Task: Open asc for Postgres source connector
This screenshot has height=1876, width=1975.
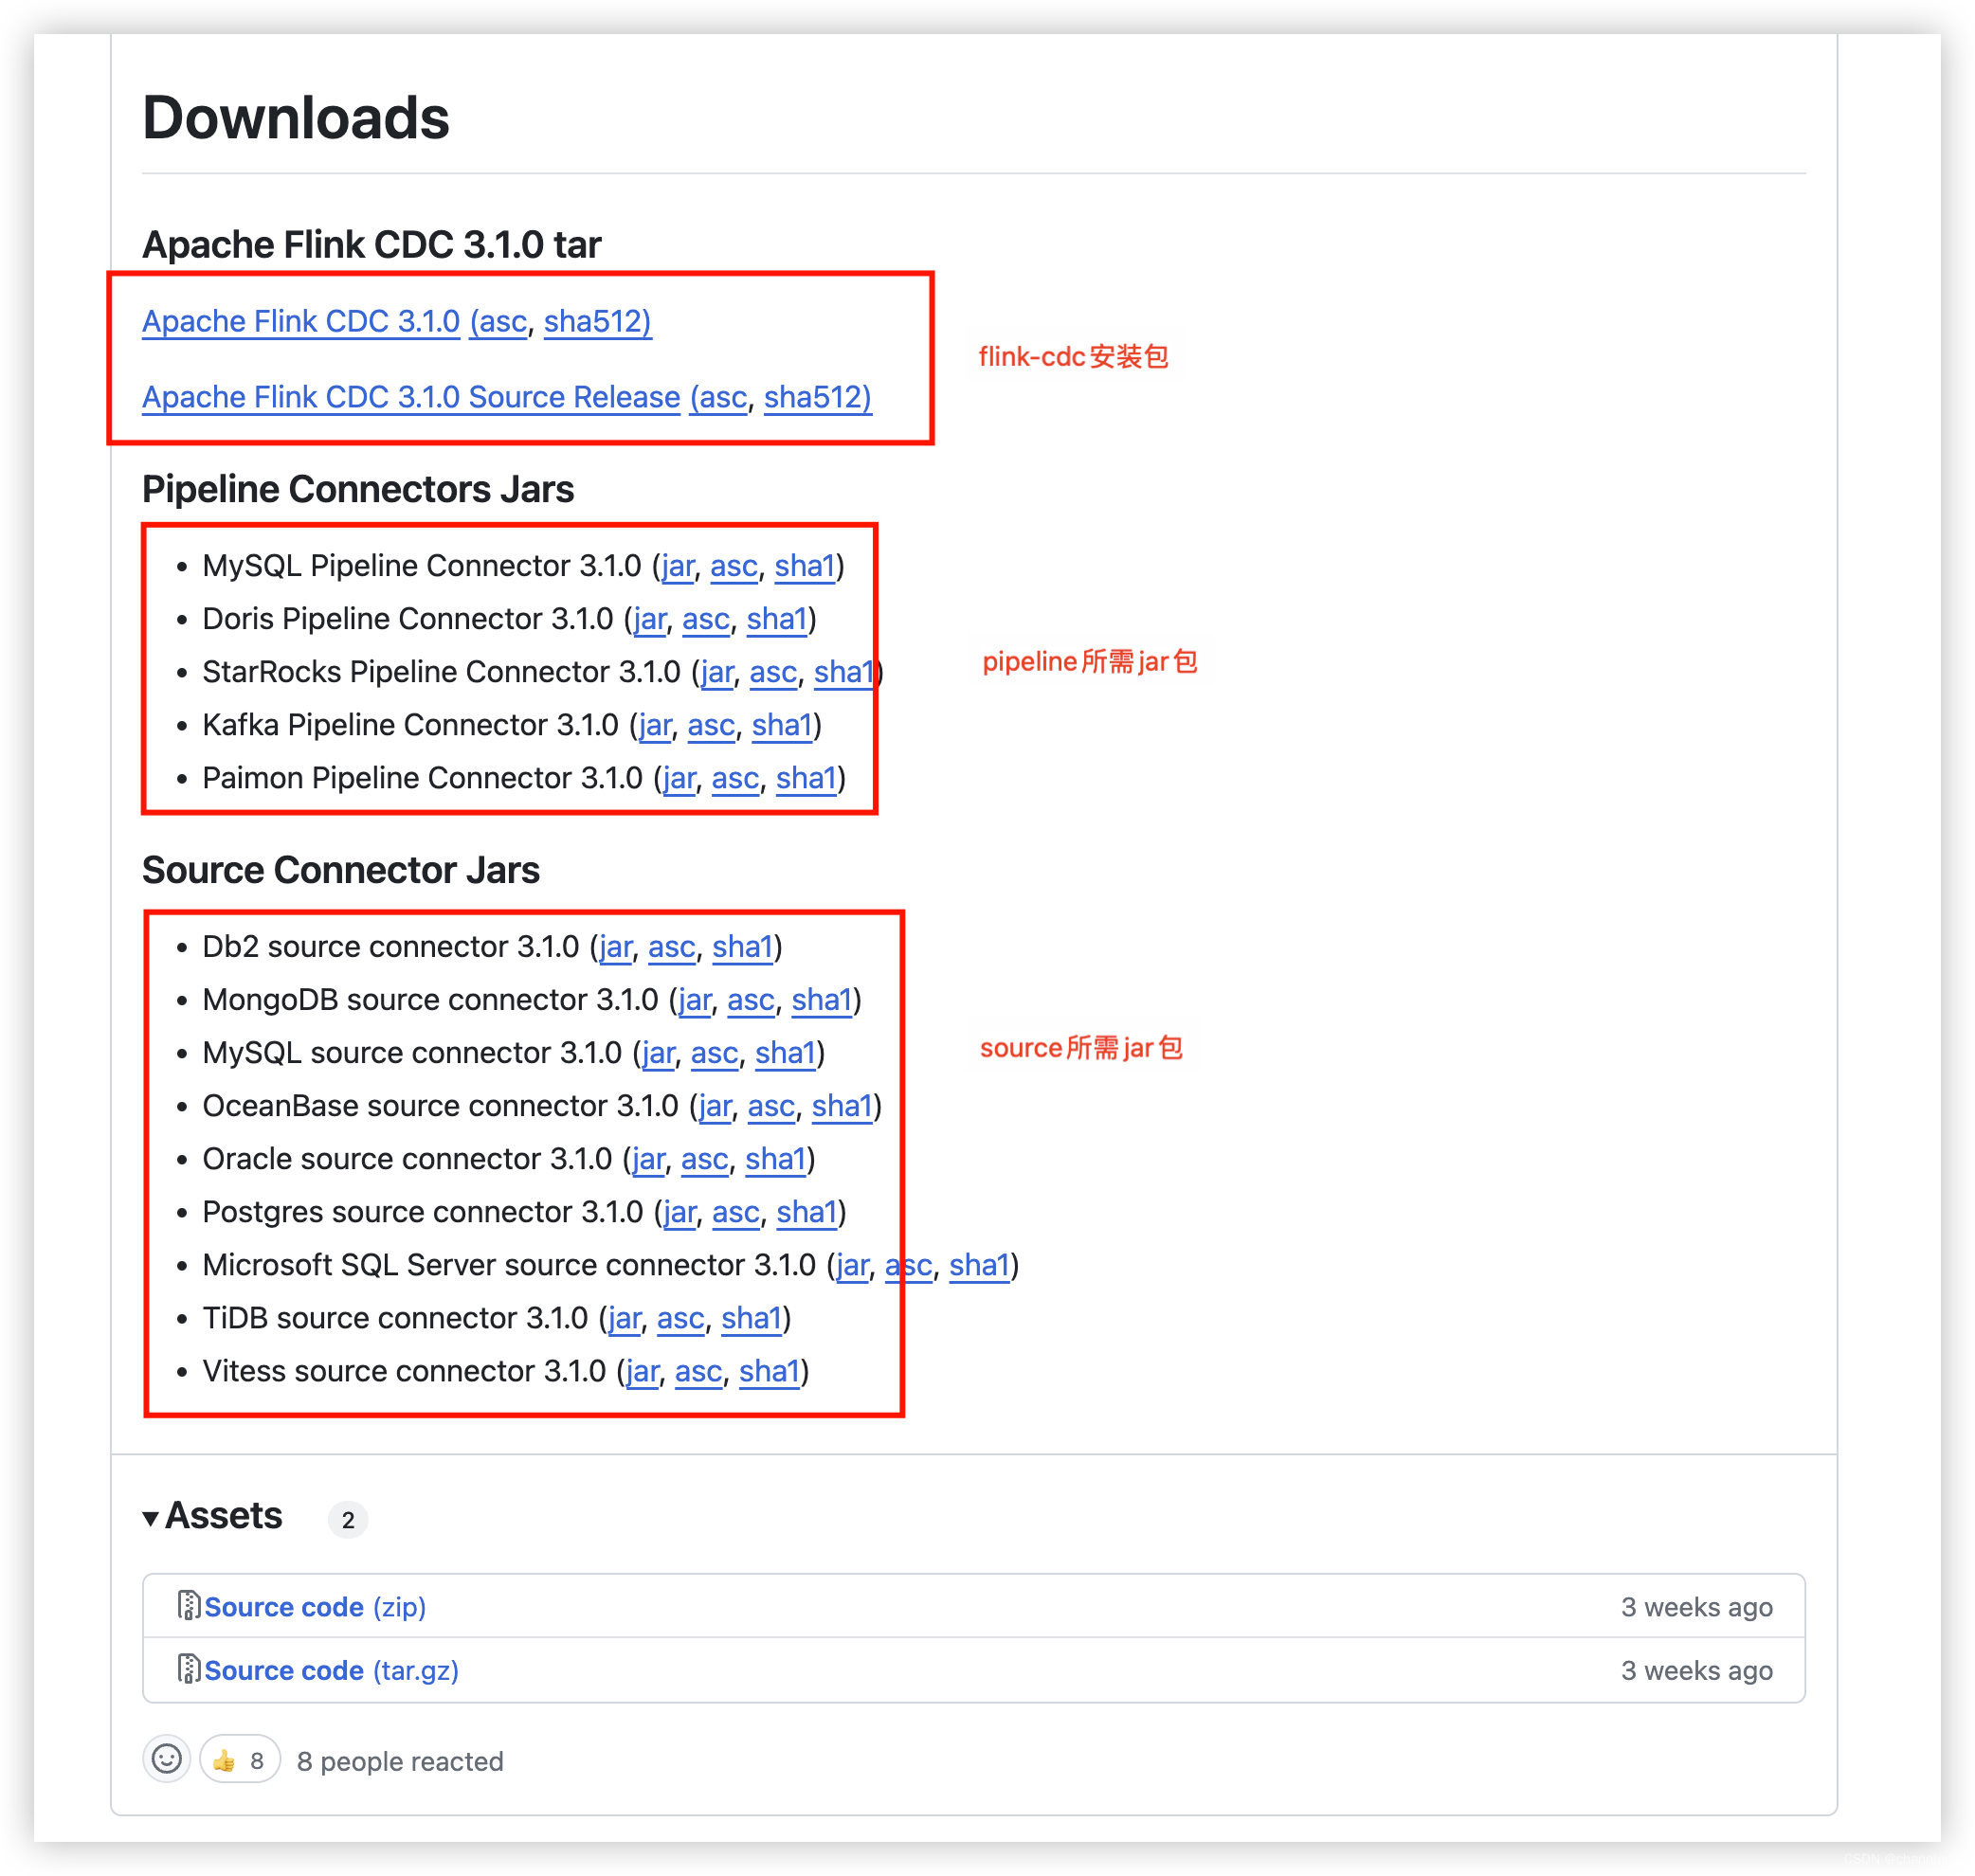Action: click(x=736, y=1211)
